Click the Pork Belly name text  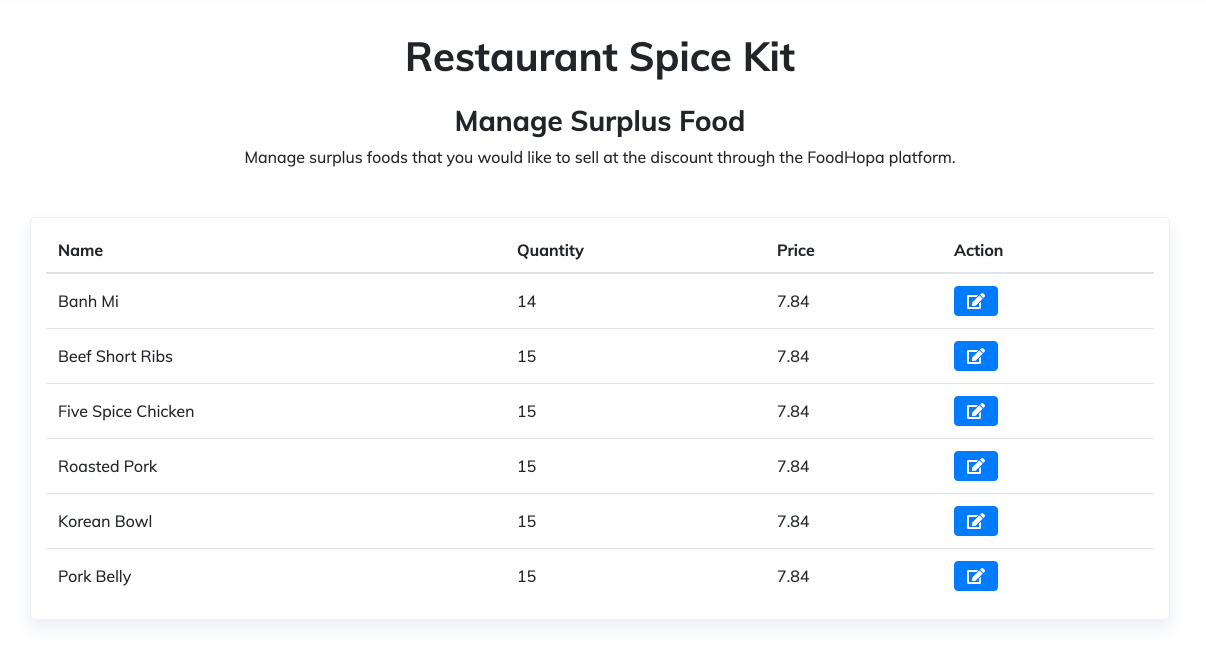click(x=94, y=576)
